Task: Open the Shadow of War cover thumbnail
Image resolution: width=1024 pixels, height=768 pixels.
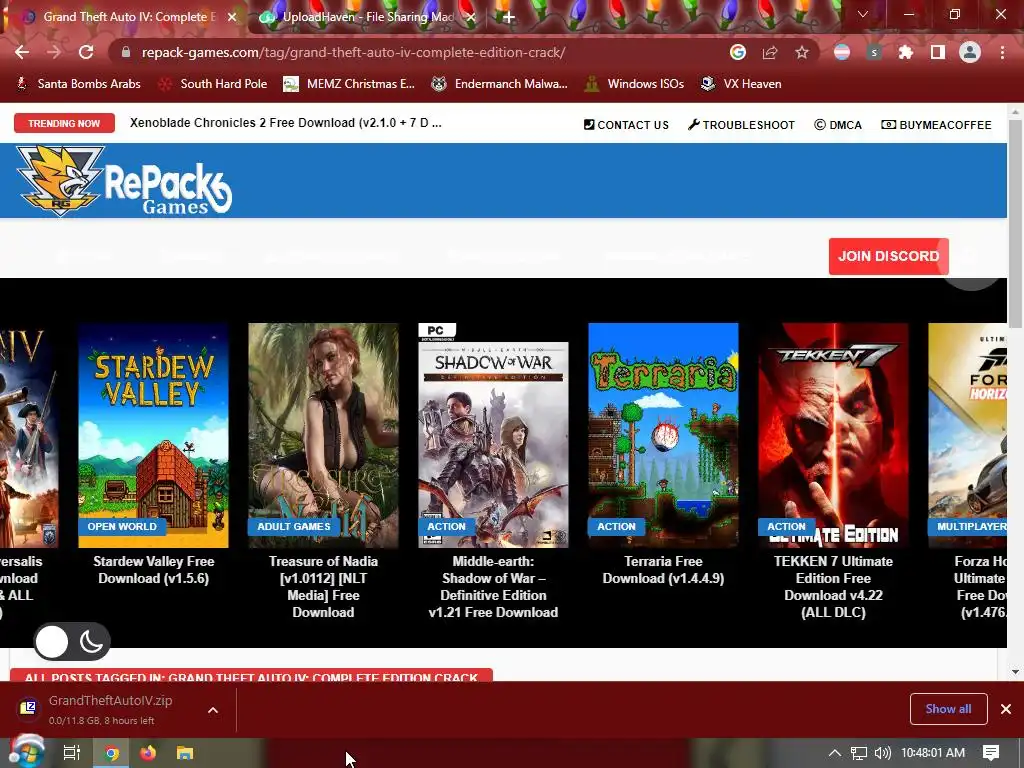Action: pos(493,435)
